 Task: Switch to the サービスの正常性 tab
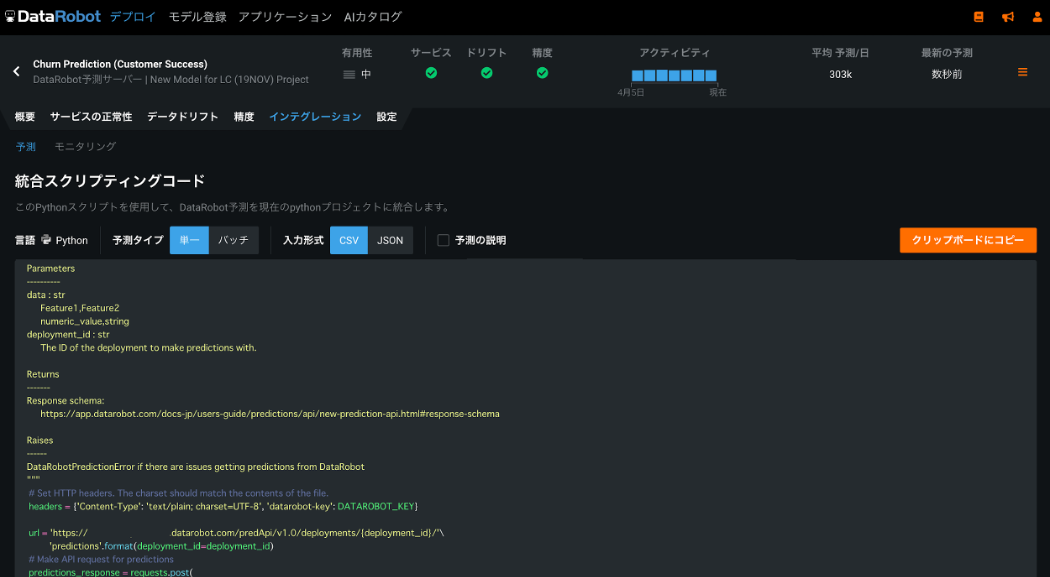tap(91, 116)
